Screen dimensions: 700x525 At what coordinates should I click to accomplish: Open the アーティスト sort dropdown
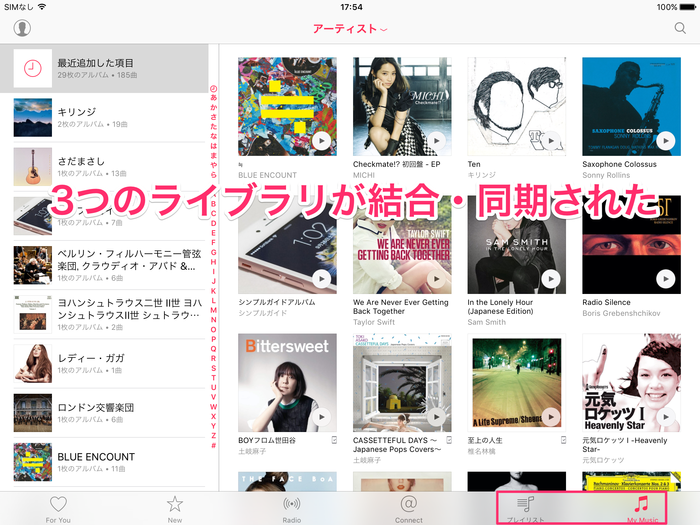click(350, 29)
